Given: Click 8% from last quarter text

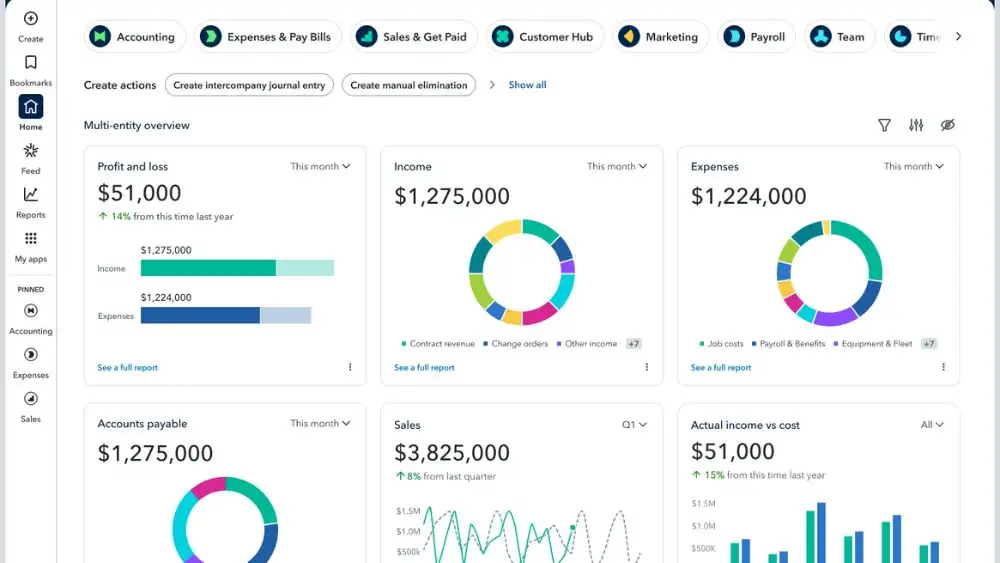Looking at the screenshot, I should click(x=446, y=476).
